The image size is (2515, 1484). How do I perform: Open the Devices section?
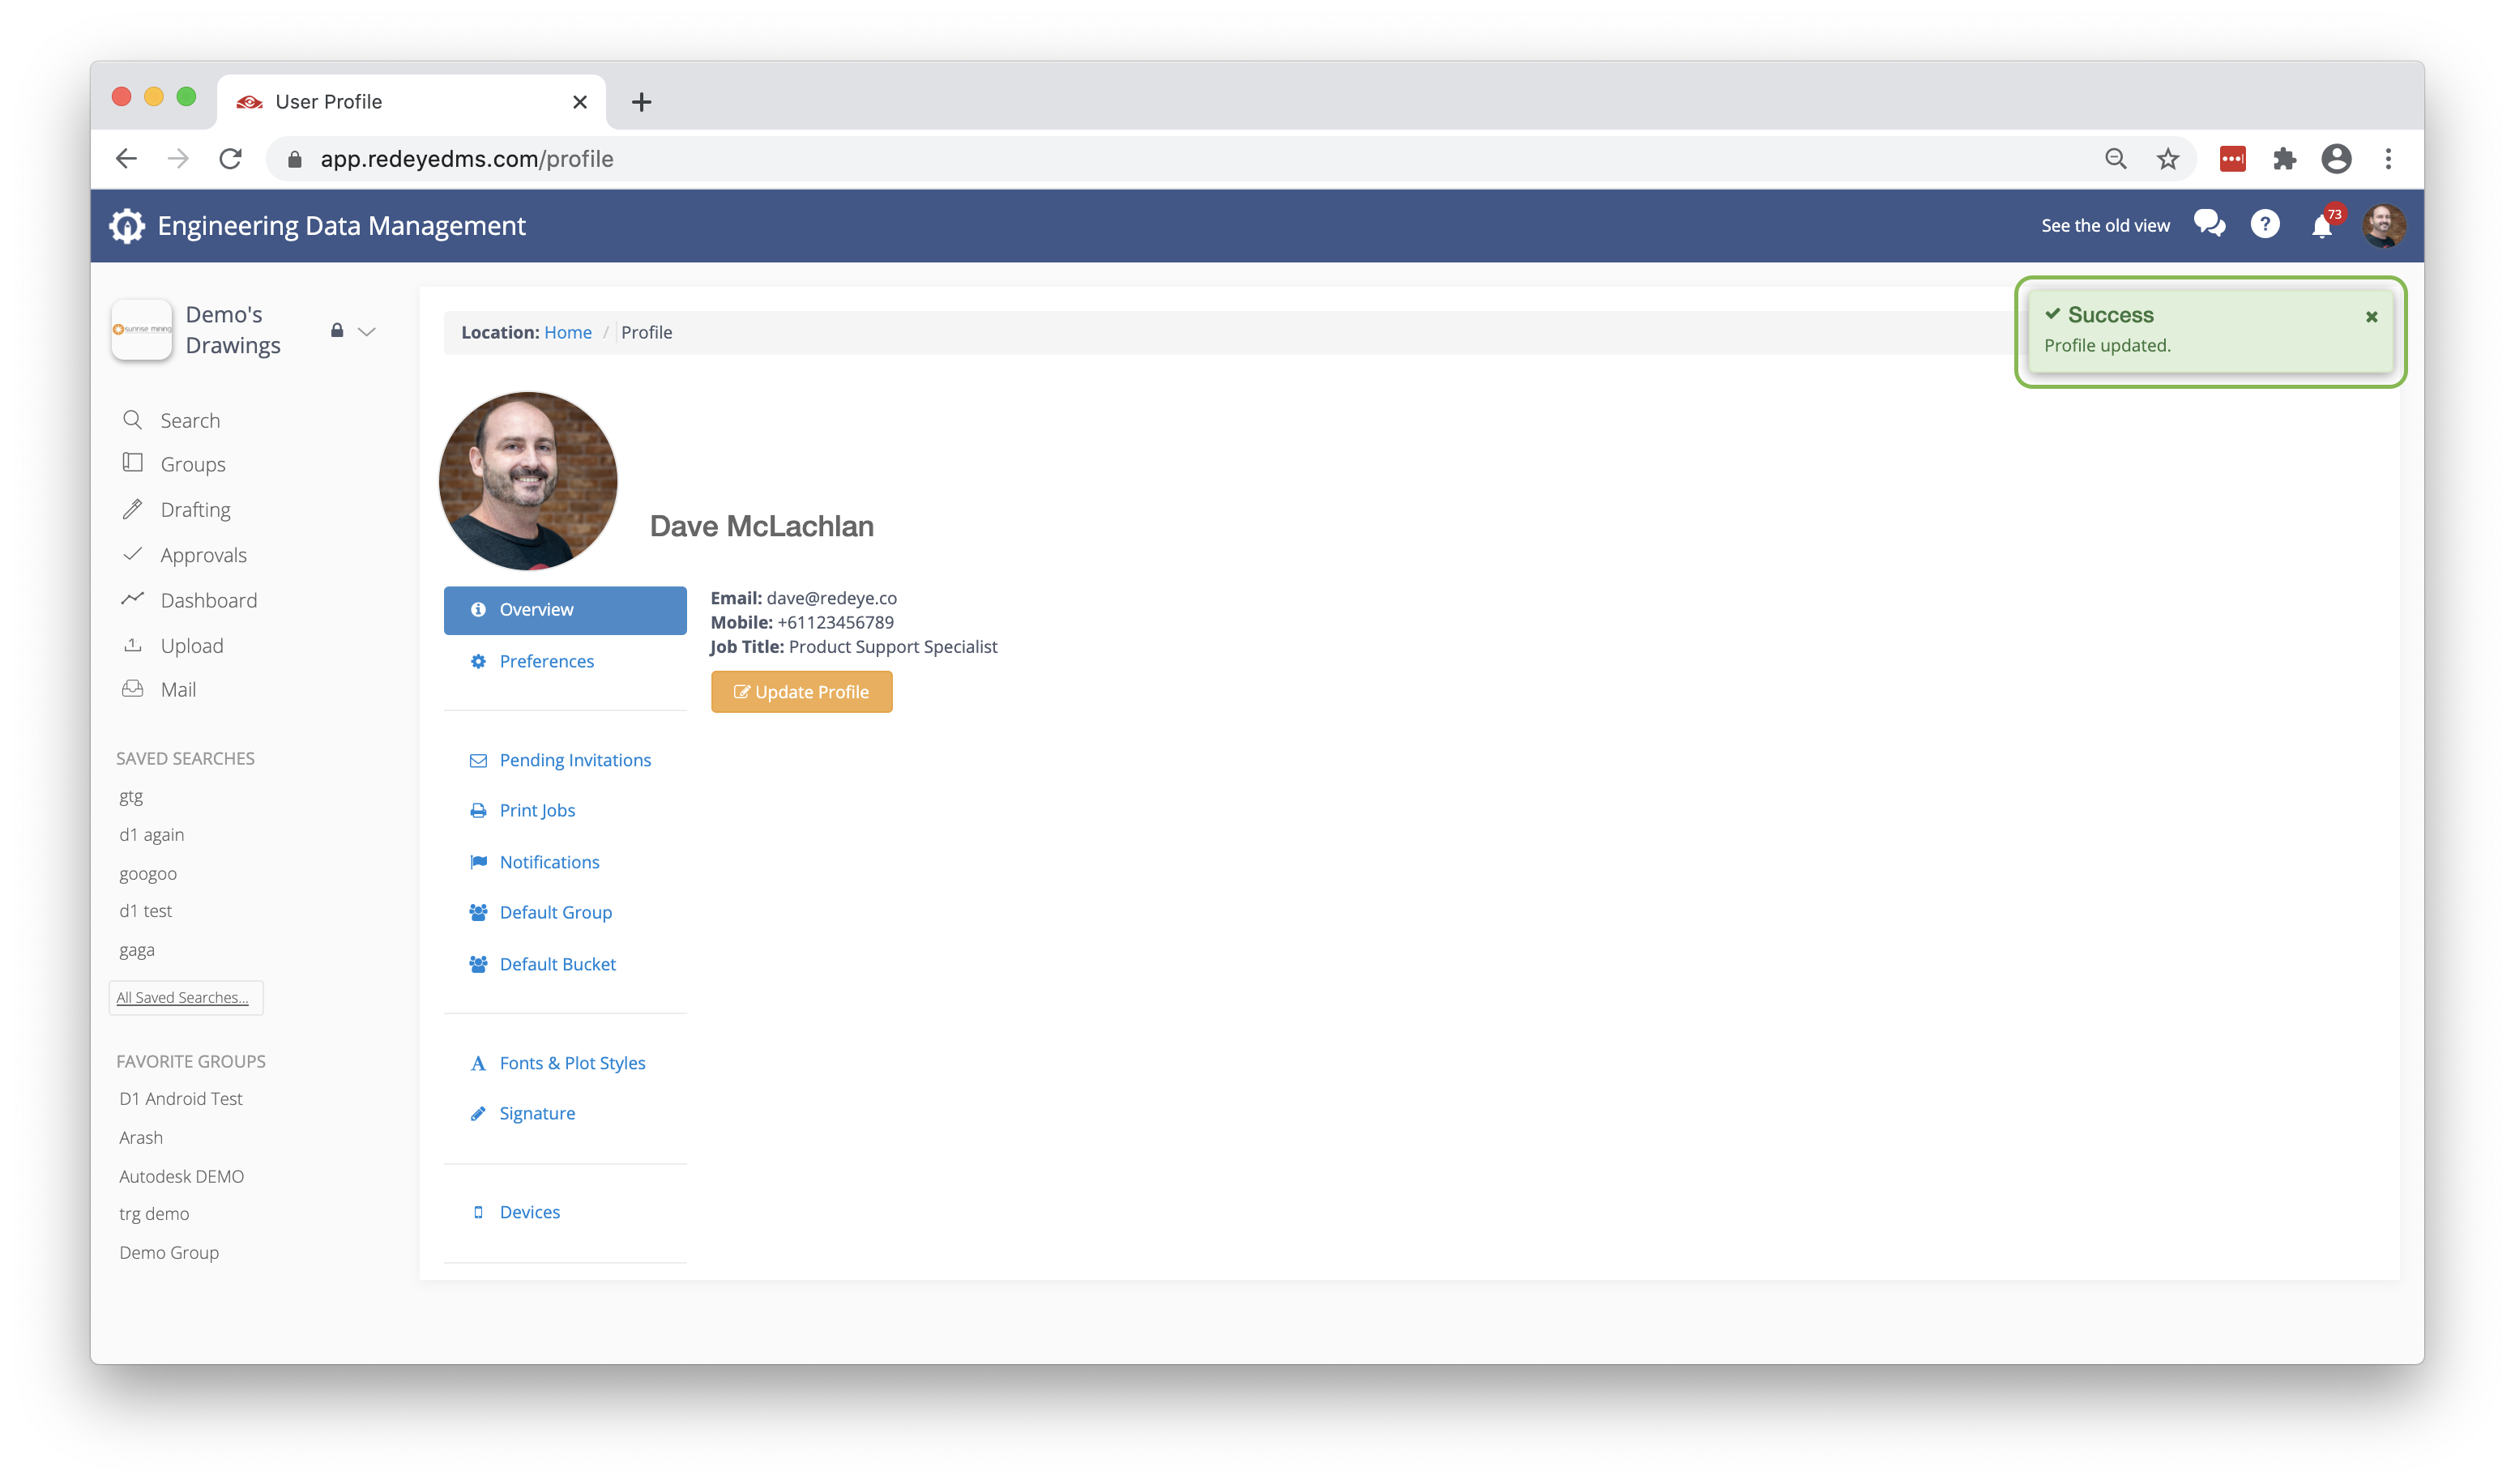click(x=529, y=1212)
